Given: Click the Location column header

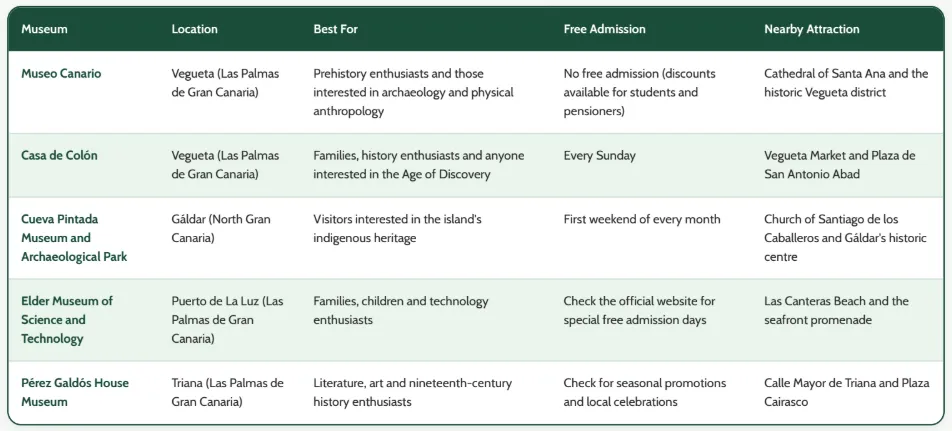Looking at the screenshot, I should coord(194,29).
